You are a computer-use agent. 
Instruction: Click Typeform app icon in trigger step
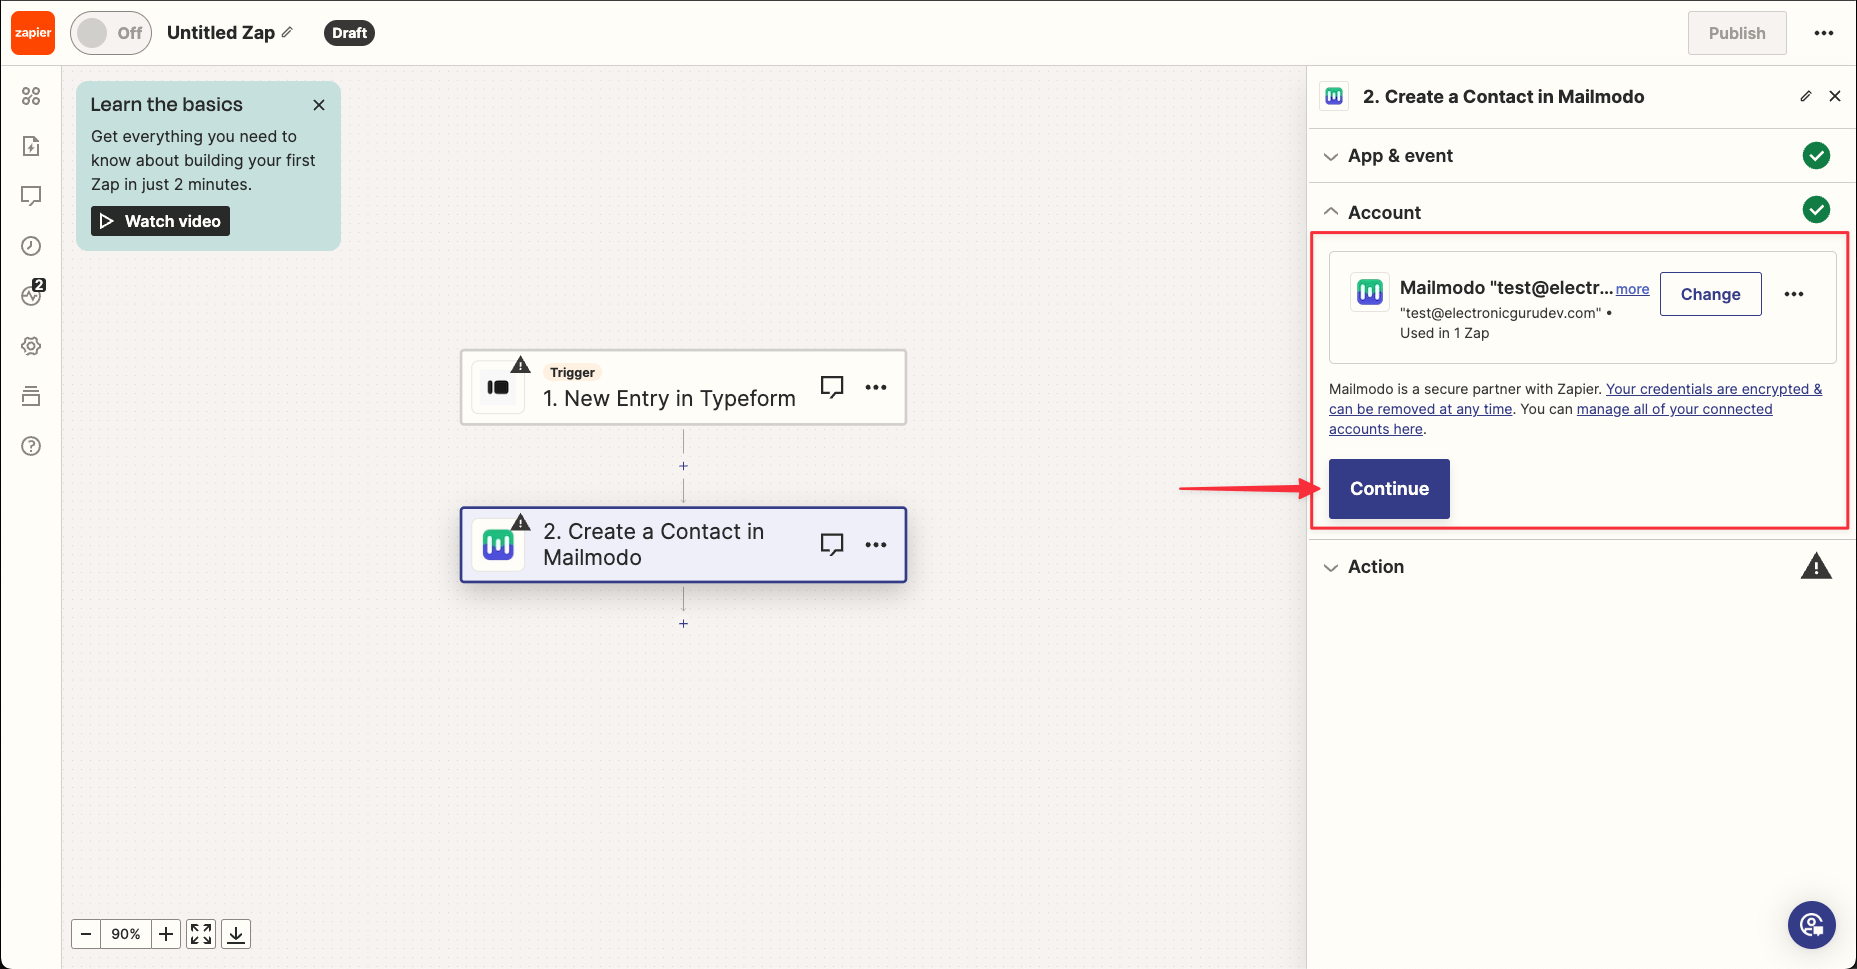[x=498, y=387]
